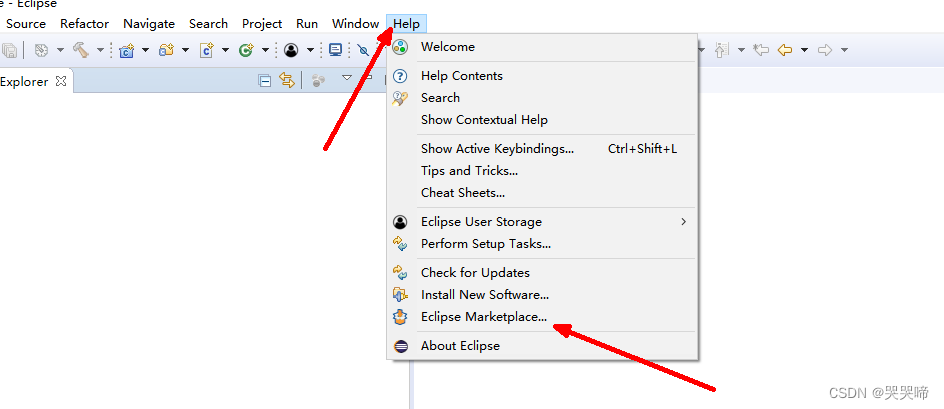Choose Search inside the Help dropdown

[542, 98]
